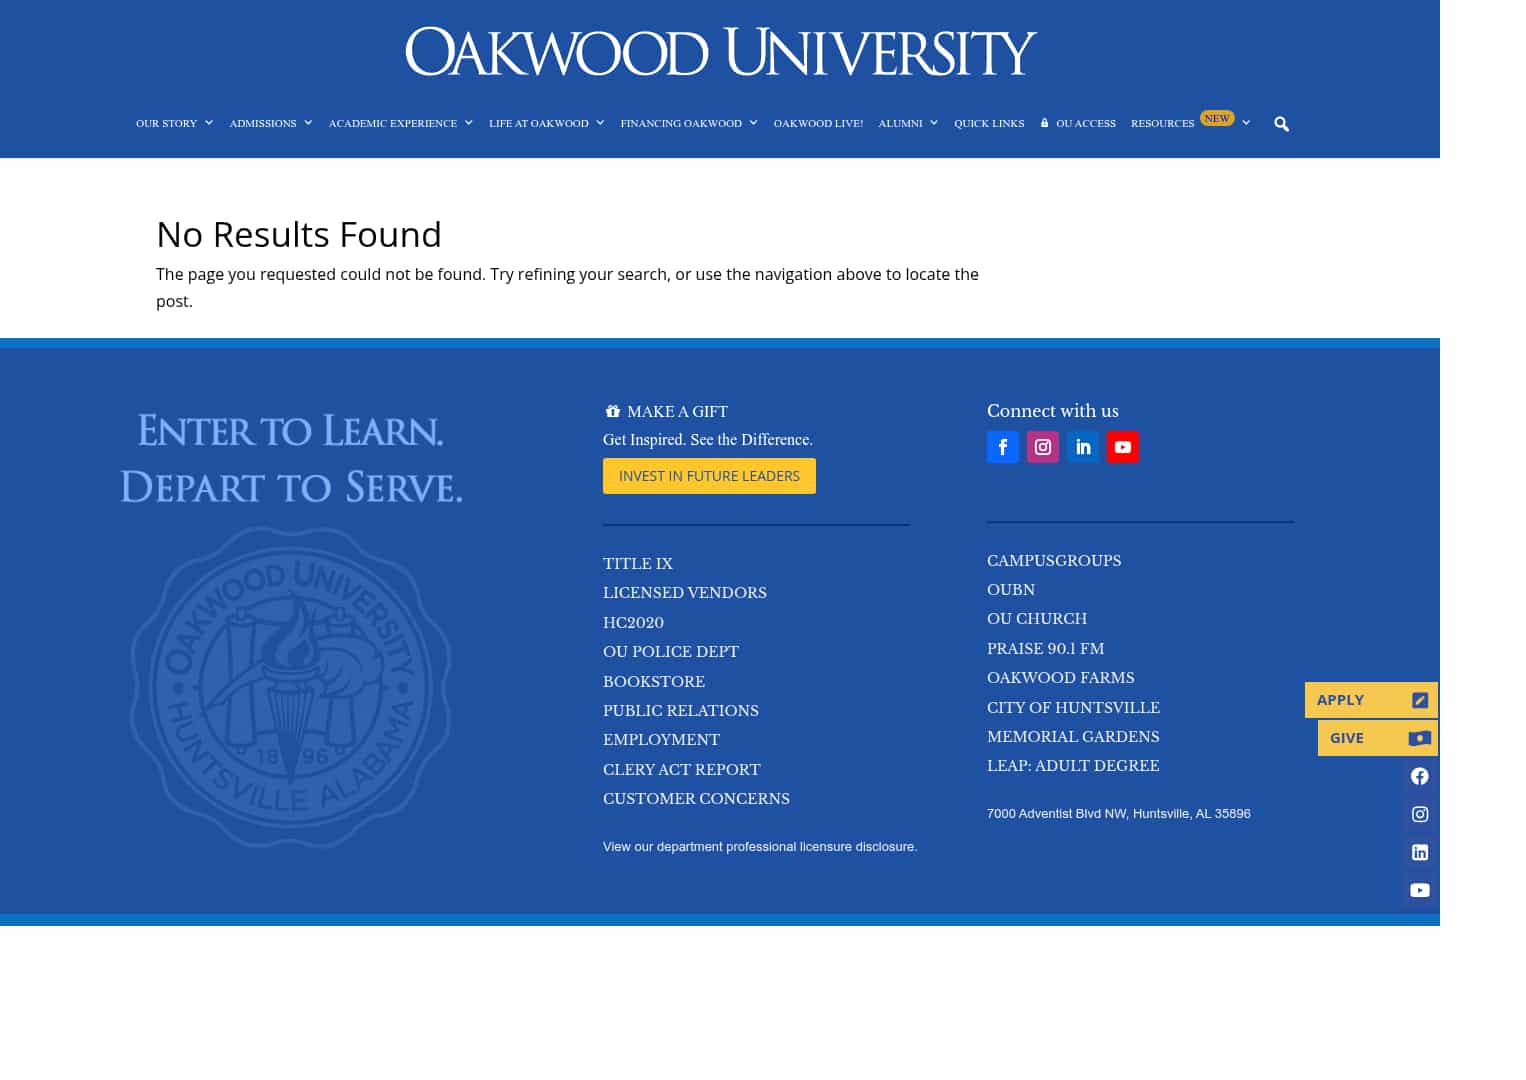Open the OU Access menu item

[1078, 123]
